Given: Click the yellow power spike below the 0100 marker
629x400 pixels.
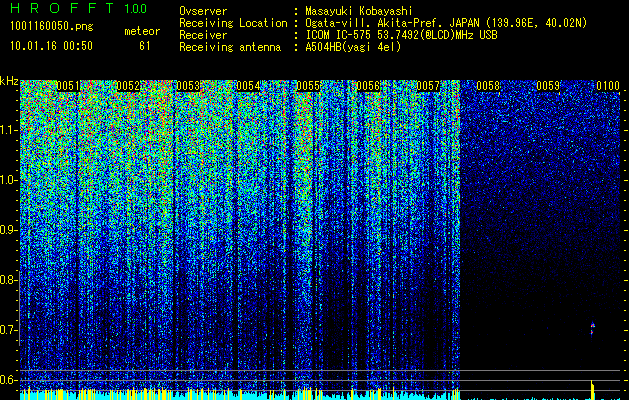Looking at the screenshot, I should [592, 390].
